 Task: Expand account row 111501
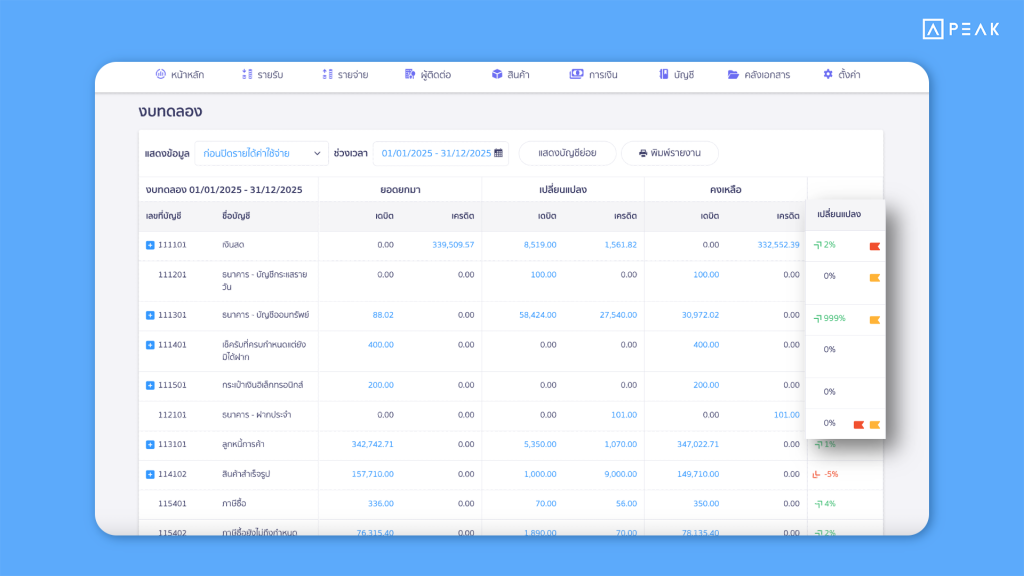[x=150, y=385]
